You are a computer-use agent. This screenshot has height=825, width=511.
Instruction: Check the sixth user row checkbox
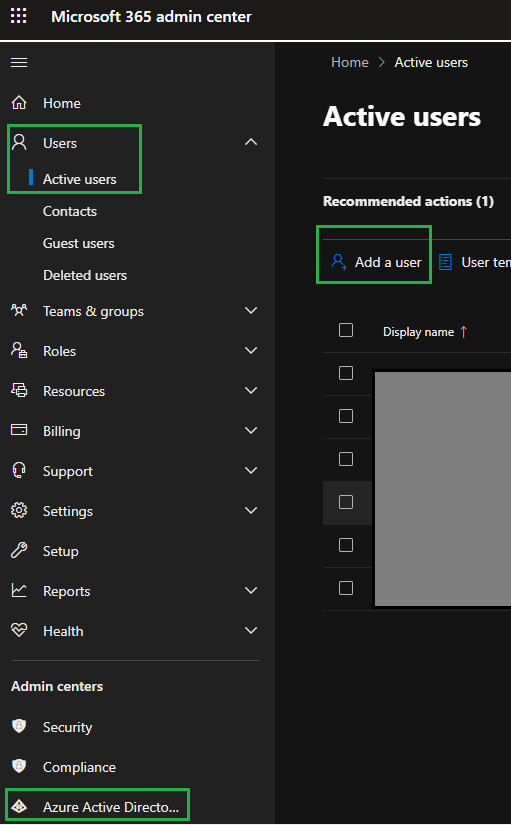click(x=346, y=588)
